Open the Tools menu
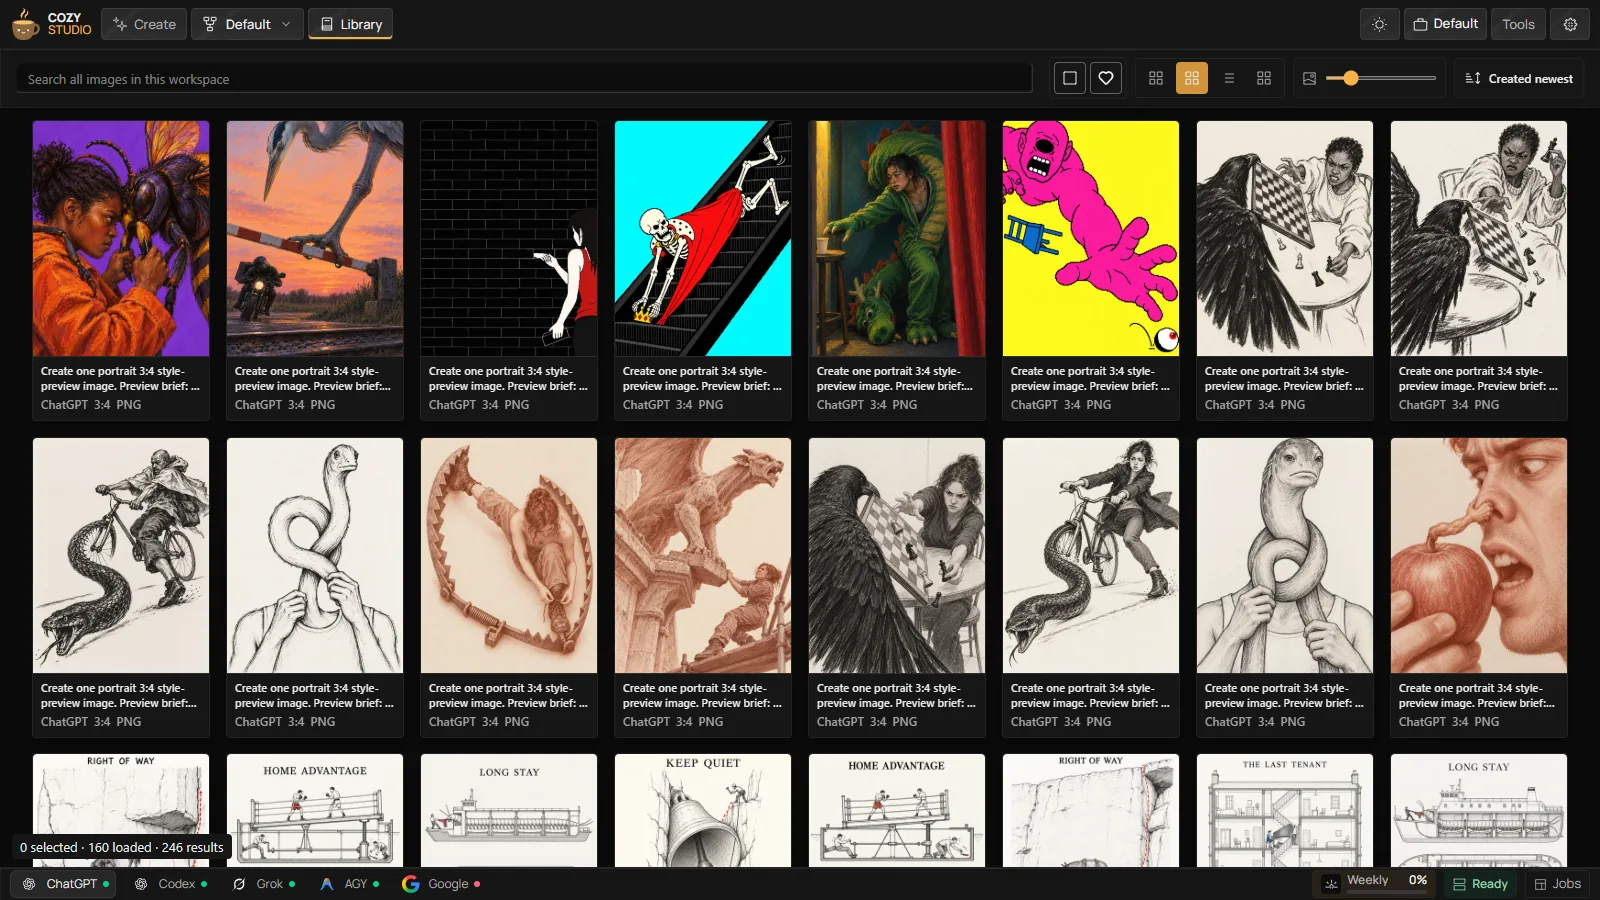1600x900 pixels. pyautogui.click(x=1517, y=24)
